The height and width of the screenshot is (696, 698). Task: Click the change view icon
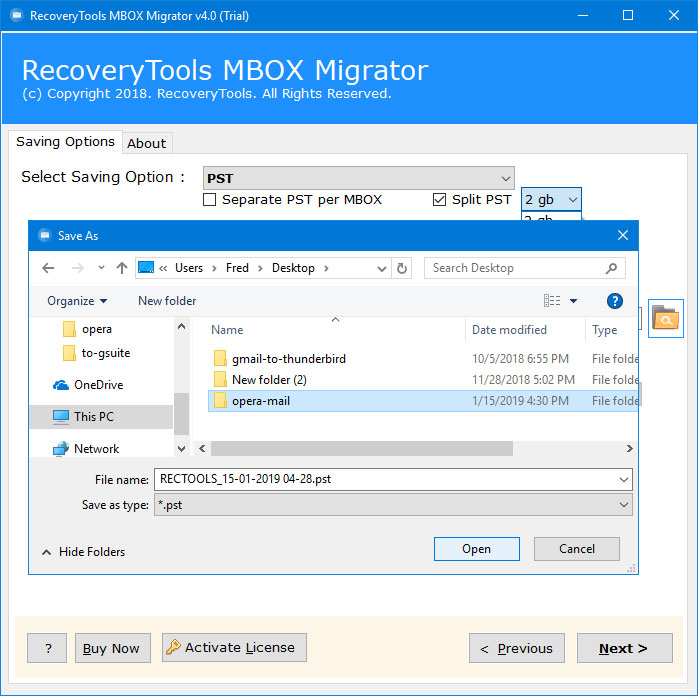click(552, 301)
